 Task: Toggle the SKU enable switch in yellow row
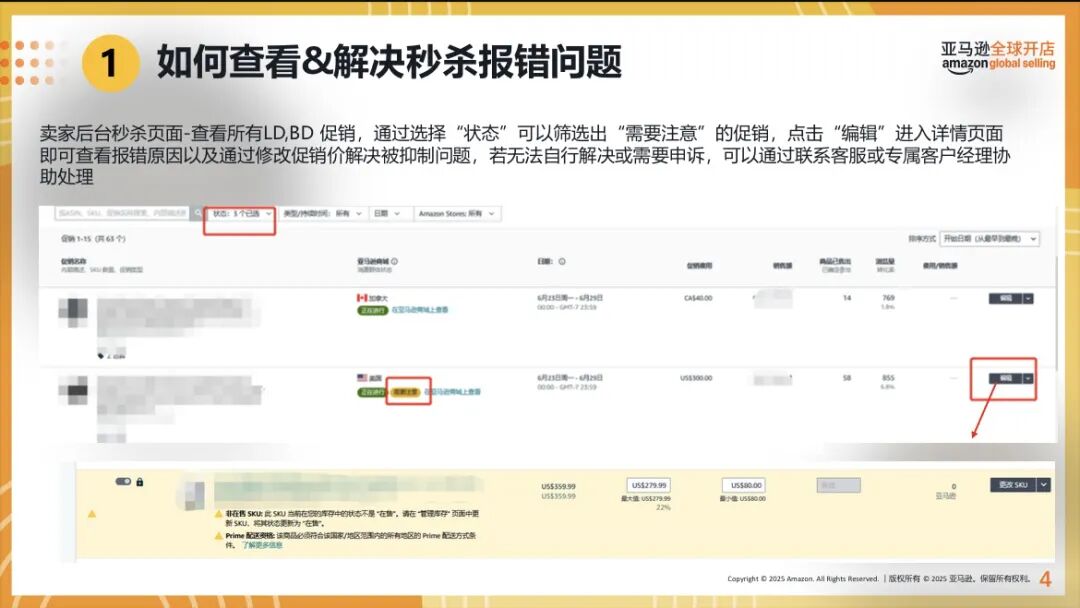tap(123, 482)
